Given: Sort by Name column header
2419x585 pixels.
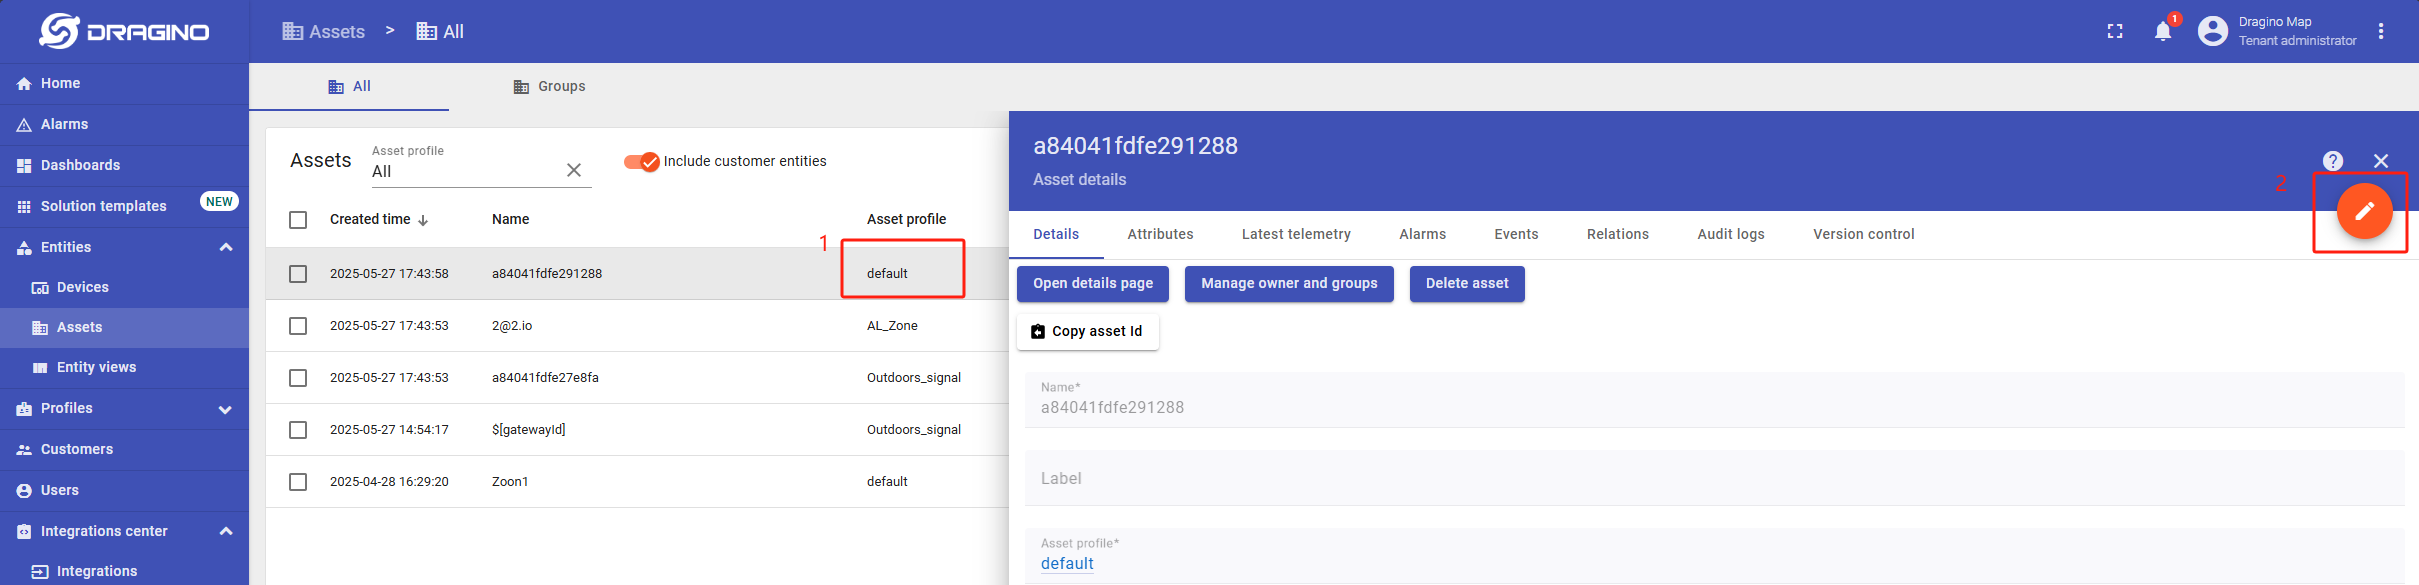Looking at the screenshot, I should pos(511,220).
